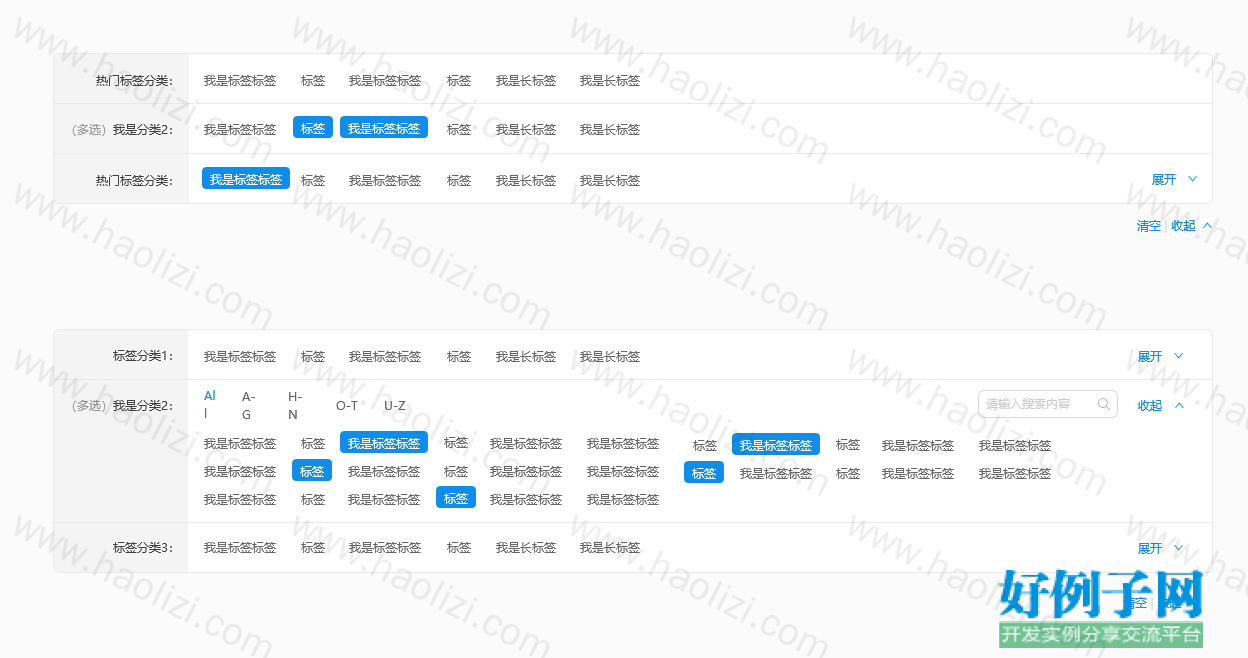Collapse lower 我是分类2 row with 收起

pyautogui.click(x=1150, y=405)
